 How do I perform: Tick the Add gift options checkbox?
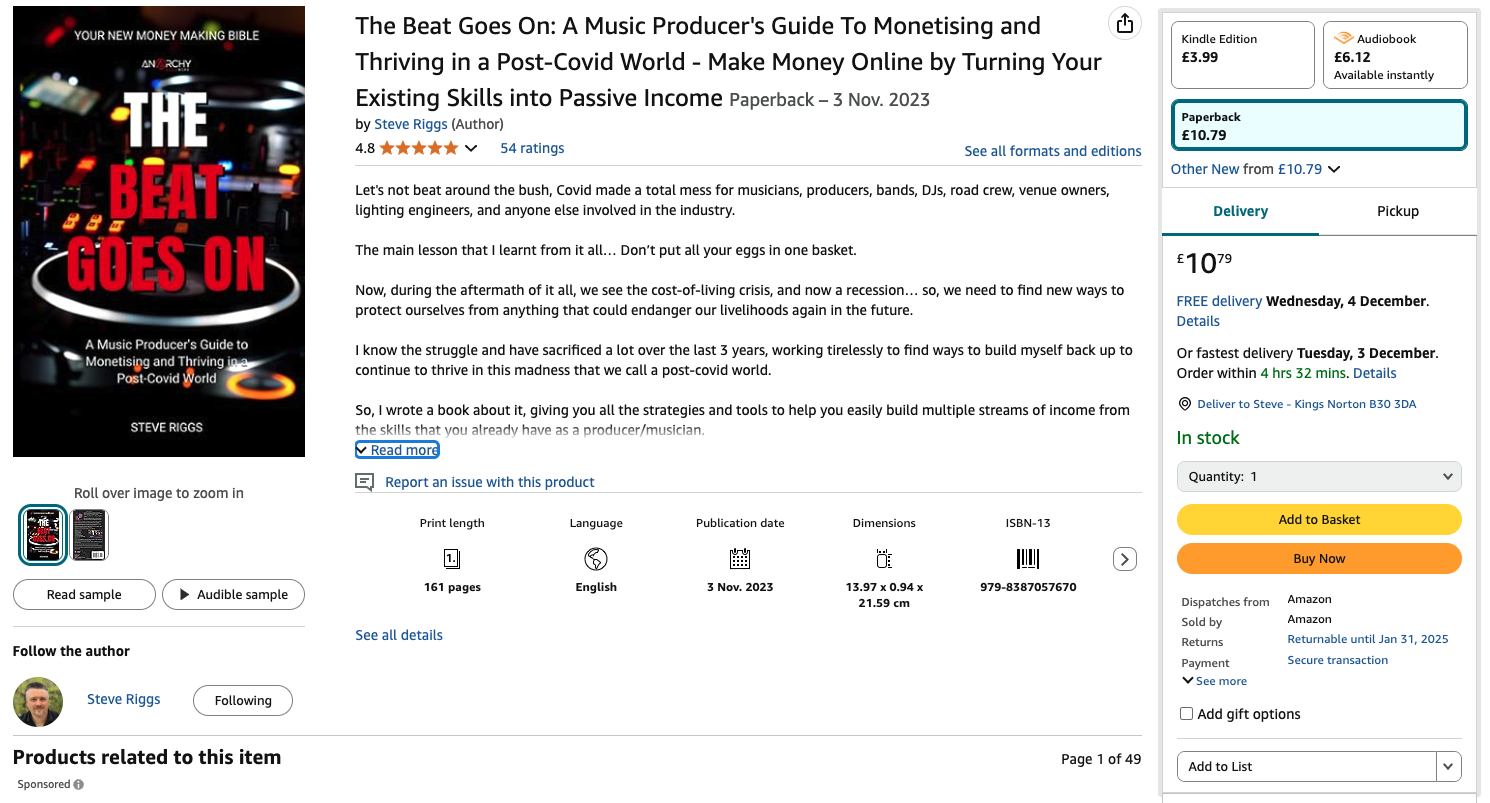pos(1186,714)
